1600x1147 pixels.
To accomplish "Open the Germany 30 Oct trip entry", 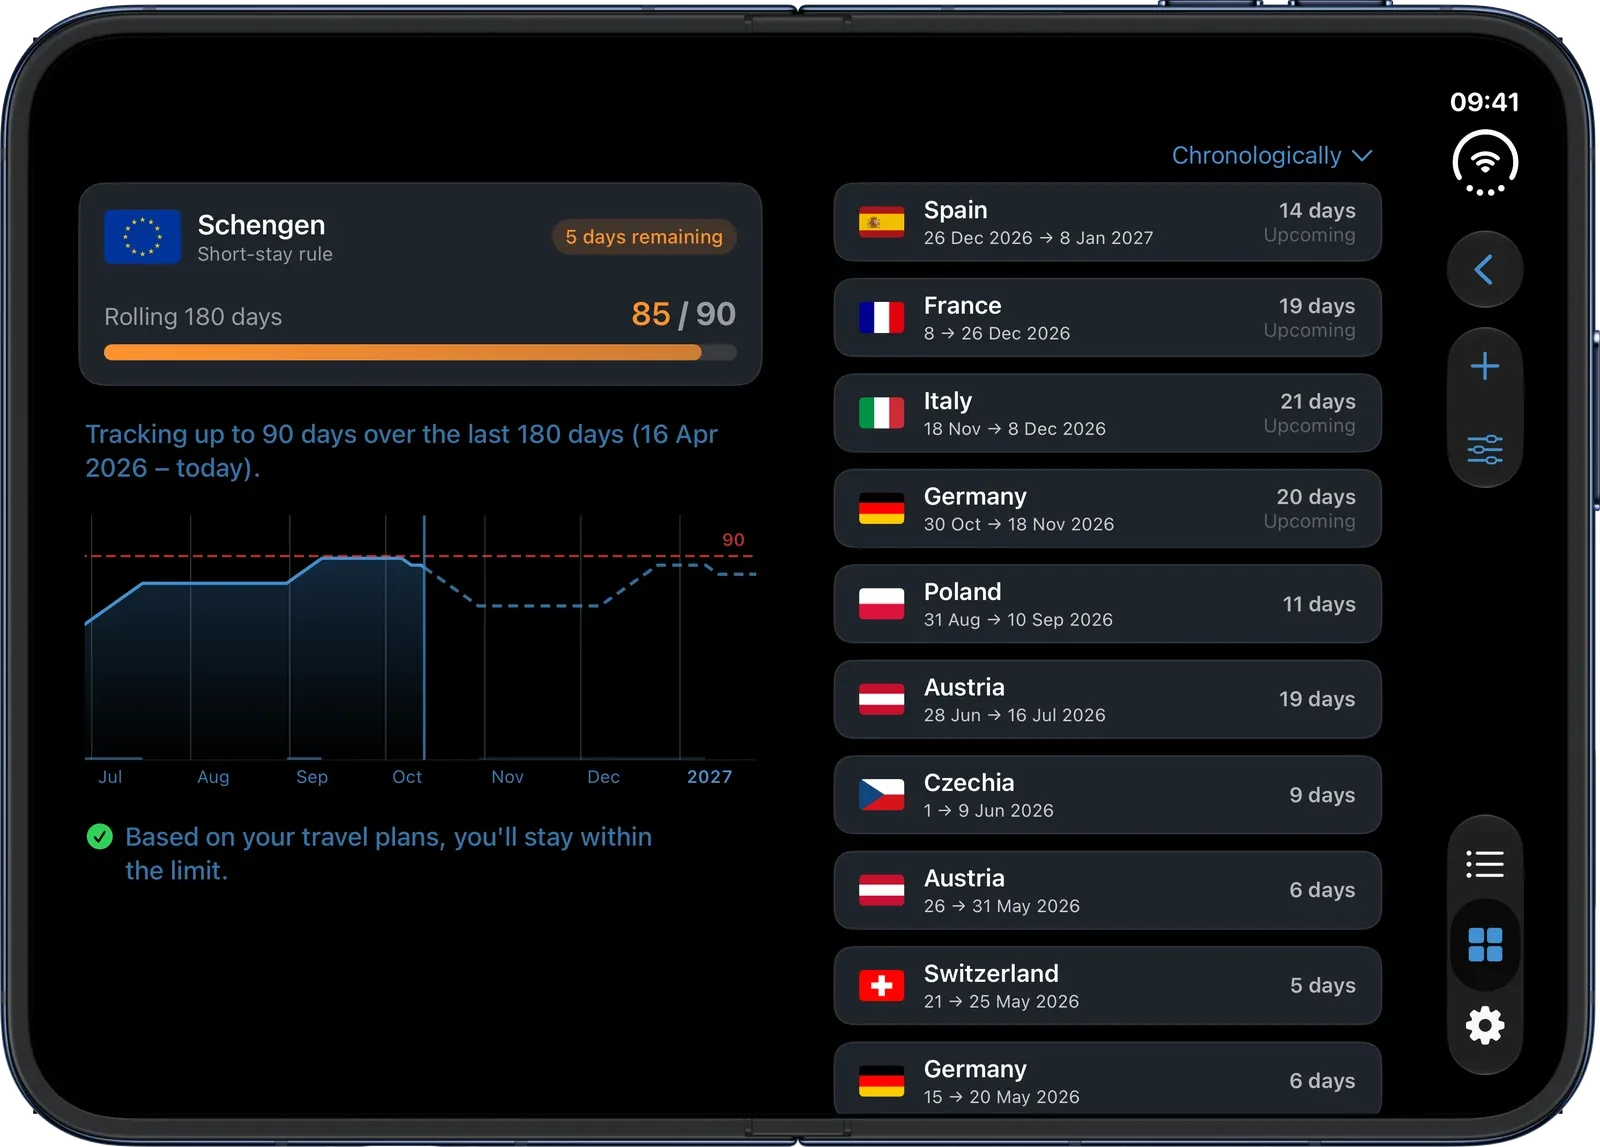I will pos(1107,508).
